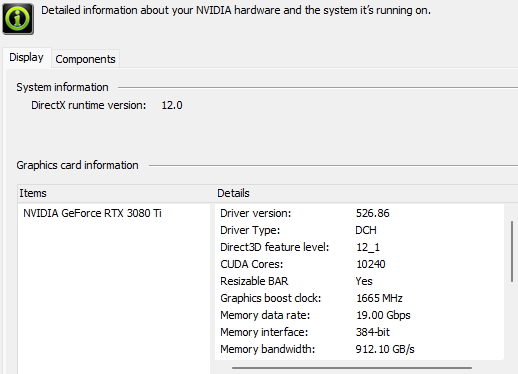Select the Resizable BAR row label
518x374 pixels.
click(x=254, y=281)
